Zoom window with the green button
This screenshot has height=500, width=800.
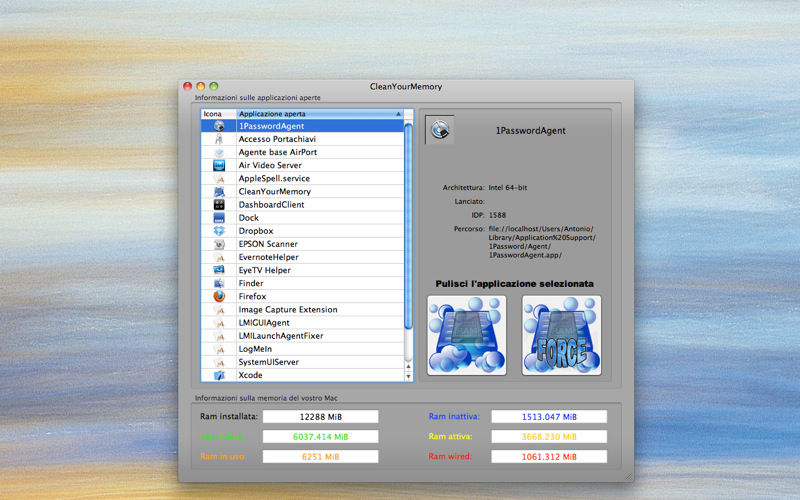(214, 86)
